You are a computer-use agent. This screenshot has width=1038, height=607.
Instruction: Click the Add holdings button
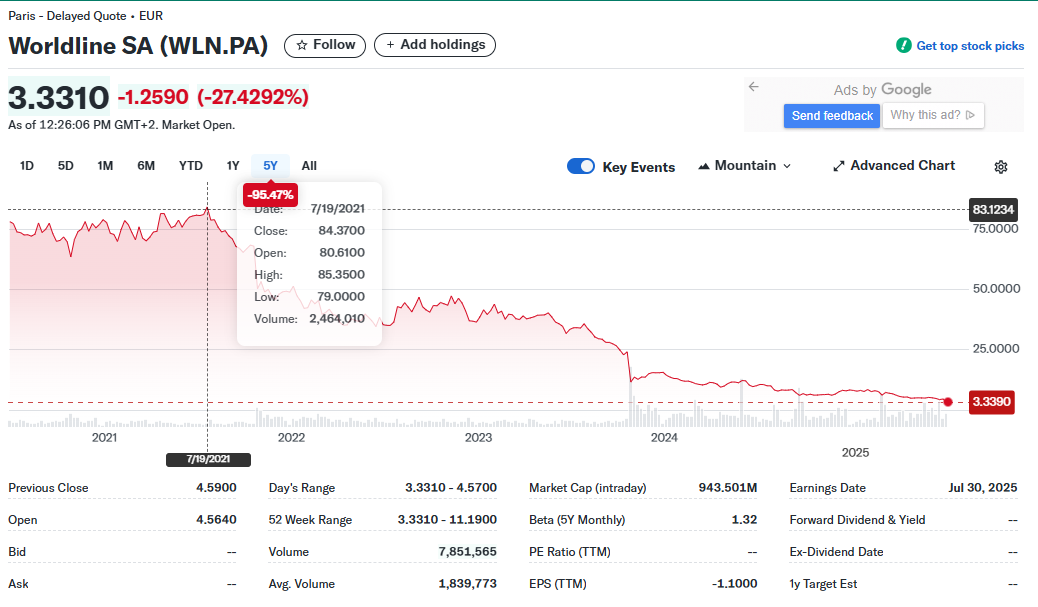tap(435, 45)
